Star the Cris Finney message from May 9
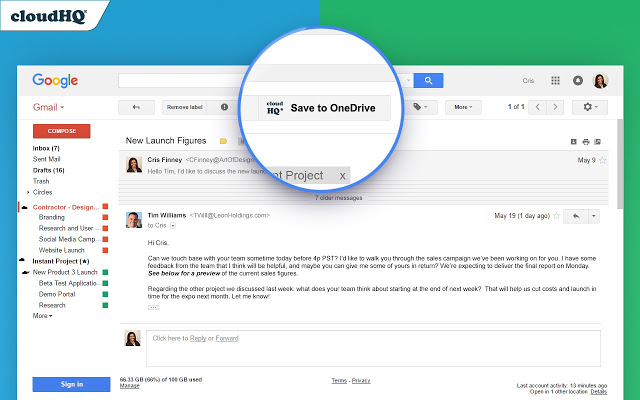The height and width of the screenshot is (400, 640). 602,160
